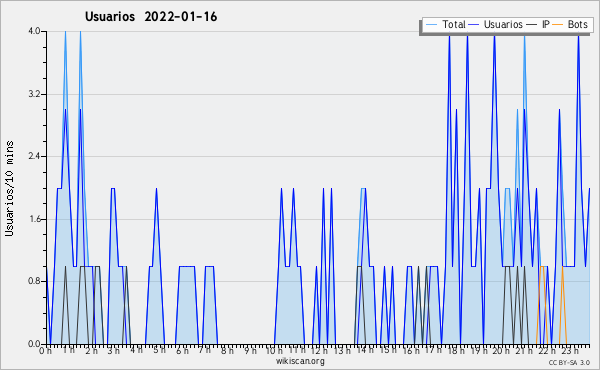Select the 'IP' legend entry
This screenshot has height=370, width=600.
pos(546,24)
